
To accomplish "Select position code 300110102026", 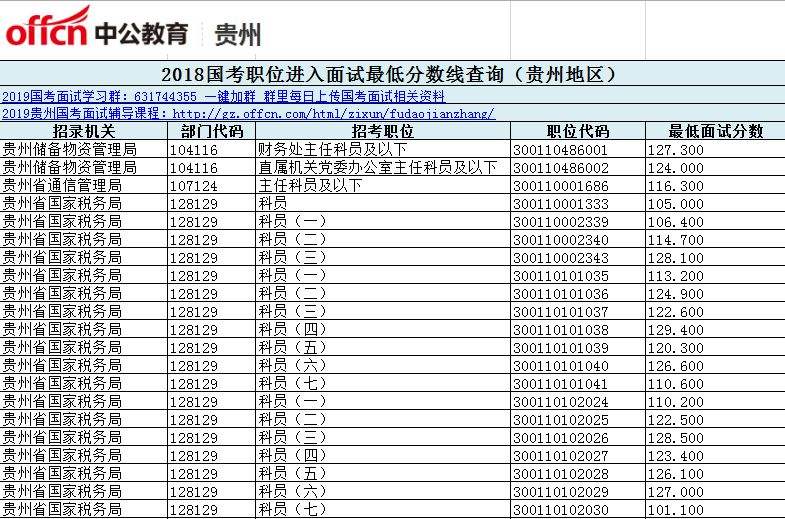I will click(x=578, y=437).
